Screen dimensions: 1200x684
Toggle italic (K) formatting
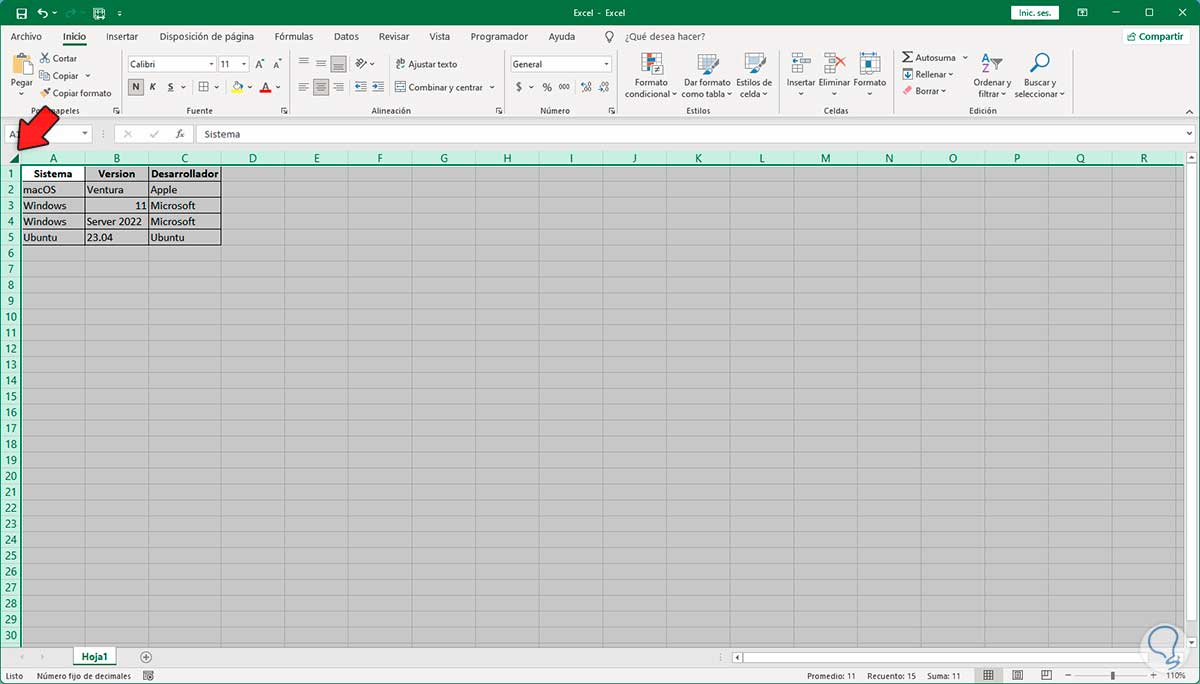pyautogui.click(x=153, y=87)
